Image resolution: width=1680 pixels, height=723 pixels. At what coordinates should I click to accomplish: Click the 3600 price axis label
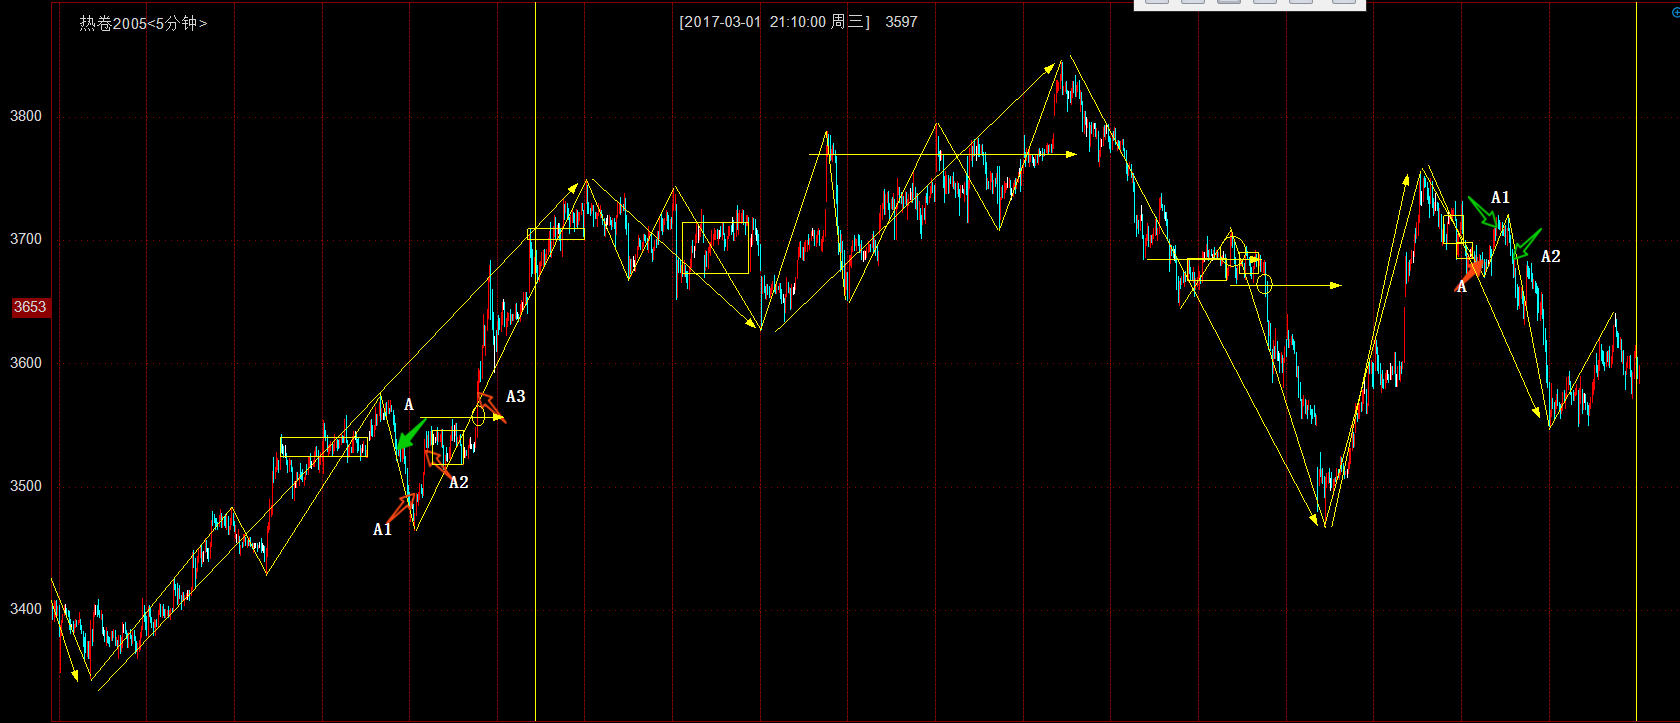(26, 363)
